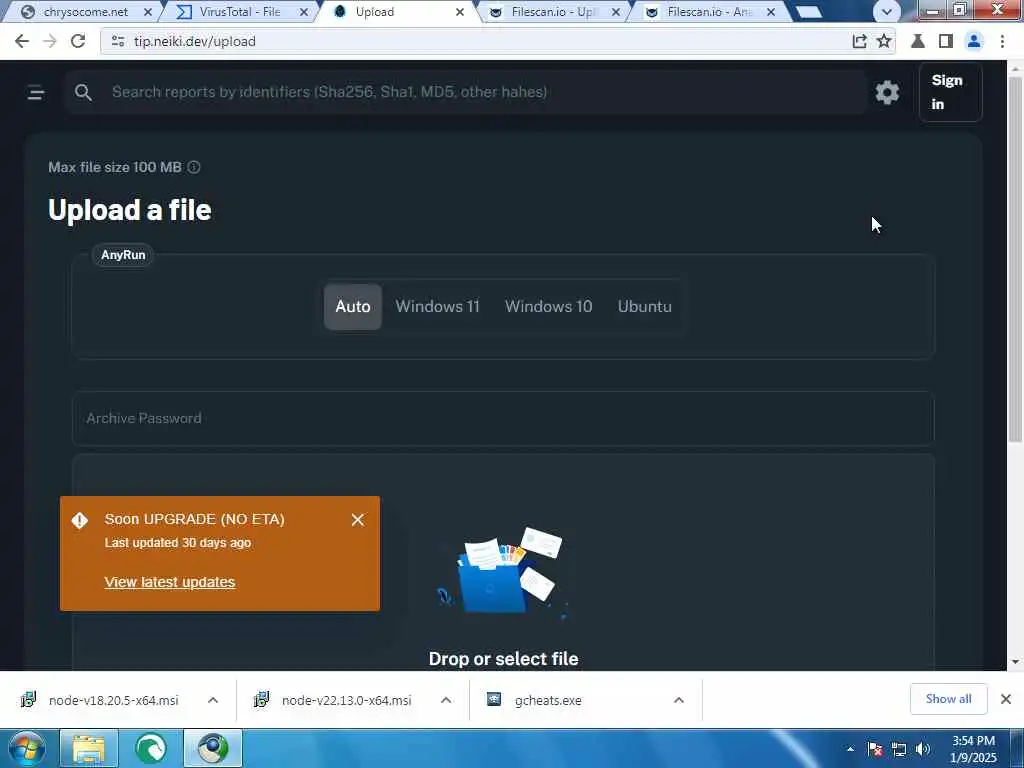Click the Sign in button
This screenshot has width=1024, height=768.
(x=950, y=92)
